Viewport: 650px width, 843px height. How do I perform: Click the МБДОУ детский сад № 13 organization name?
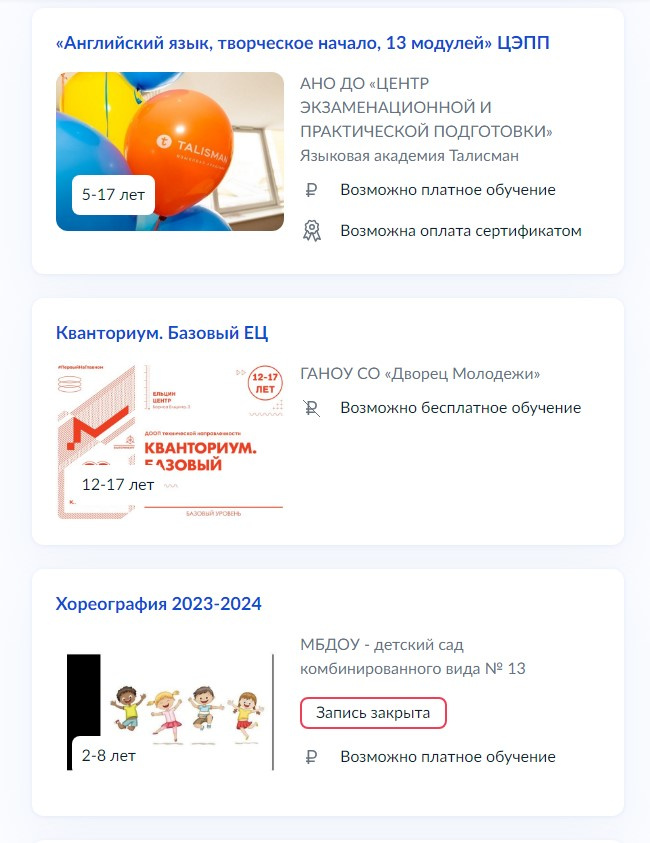413,656
